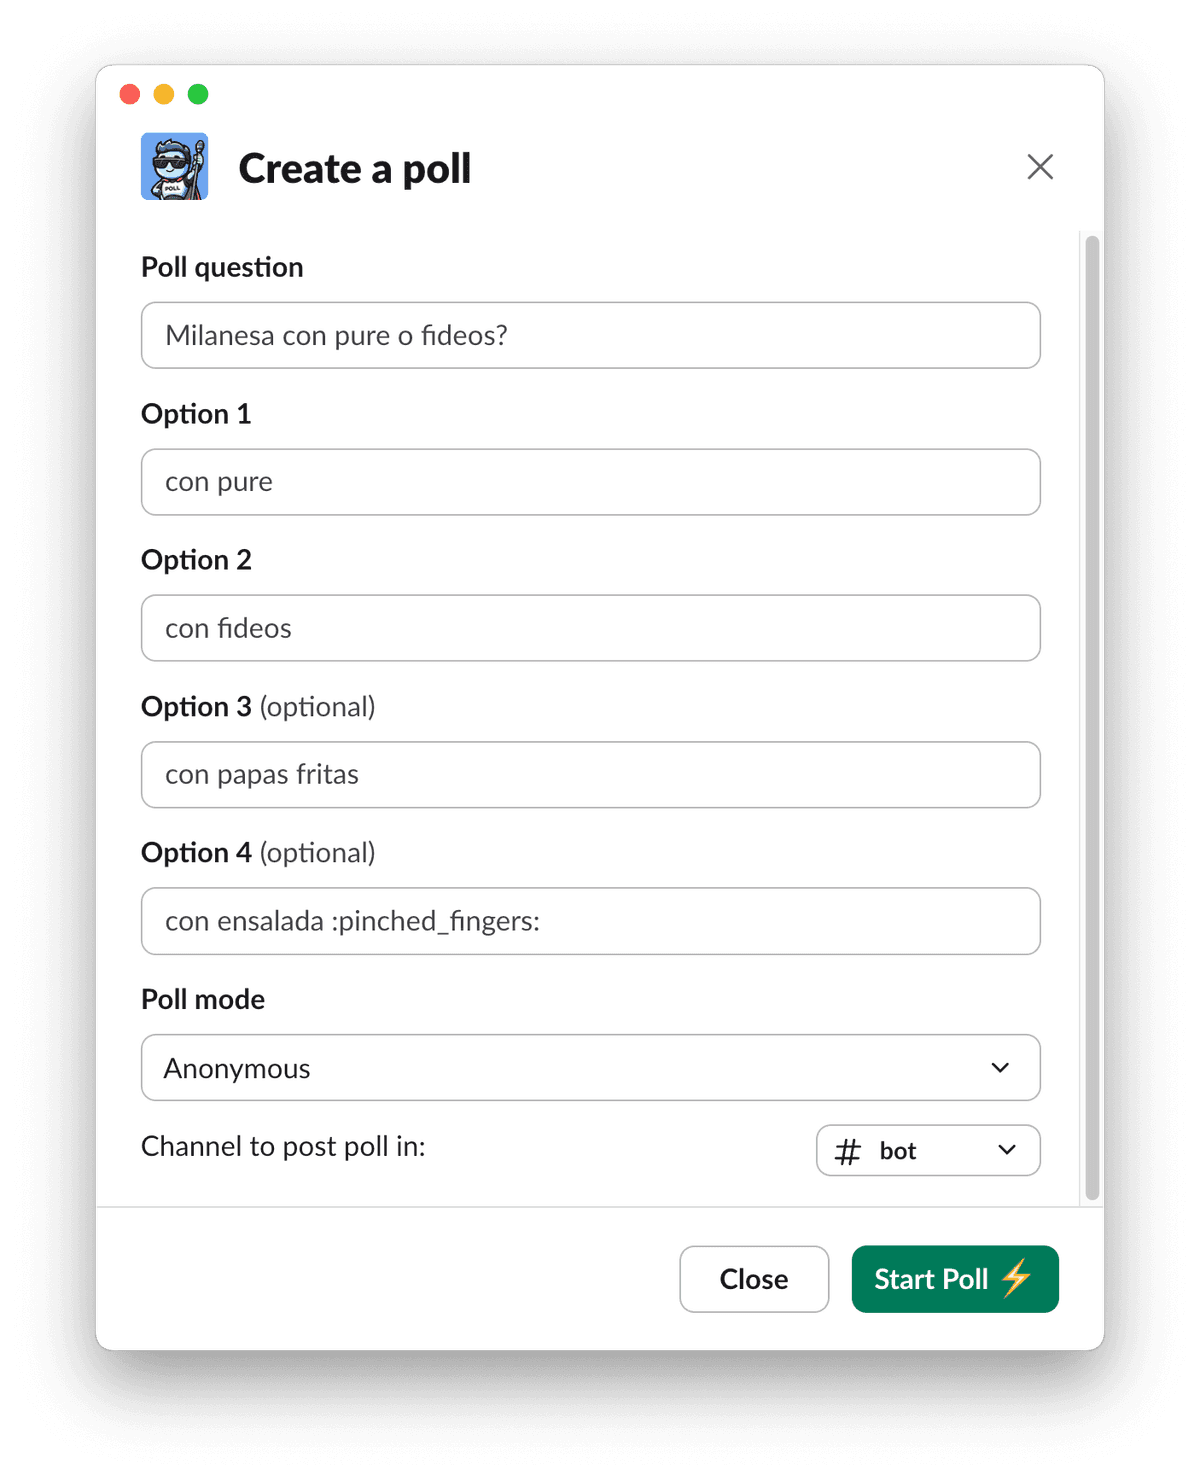Click the green fullscreen window dot

(x=198, y=94)
